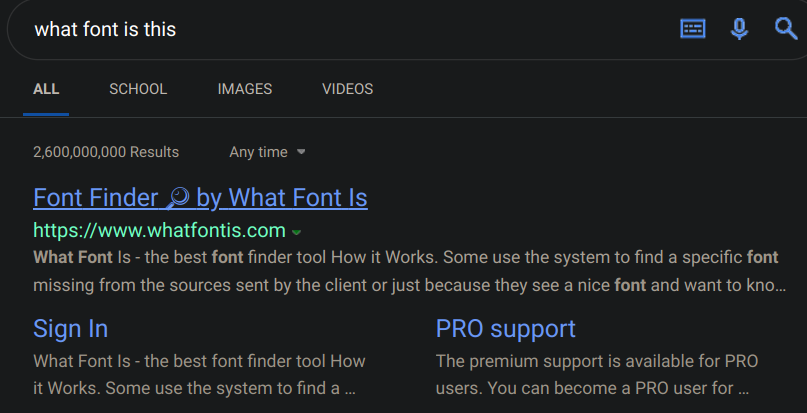Open the on-screen keyboard icon
Screen dimensions: 807x413
pyautogui.click(x=693, y=29)
